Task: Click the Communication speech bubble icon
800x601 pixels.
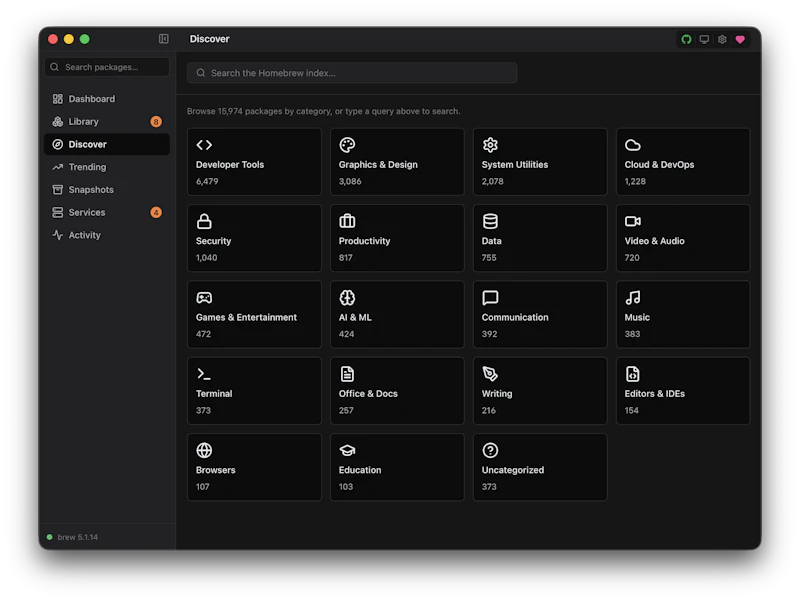Action: (490, 297)
